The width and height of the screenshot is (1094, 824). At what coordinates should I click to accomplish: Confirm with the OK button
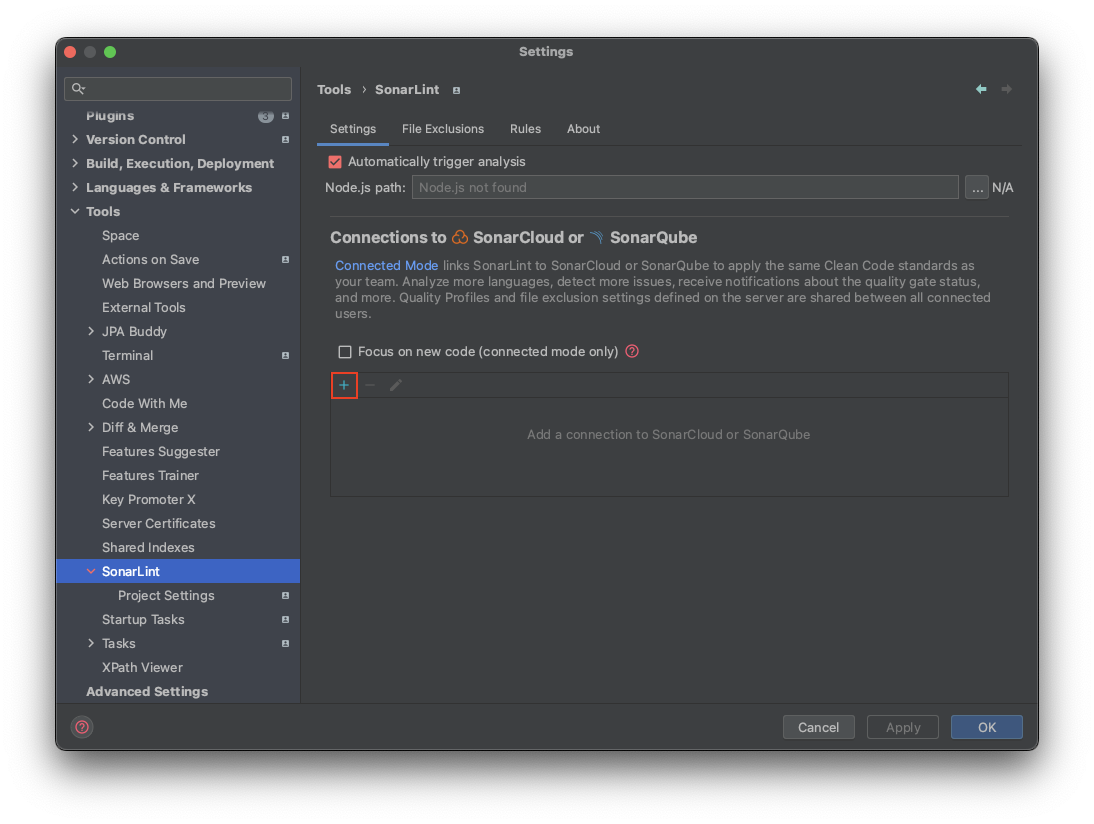[x=987, y=727]
